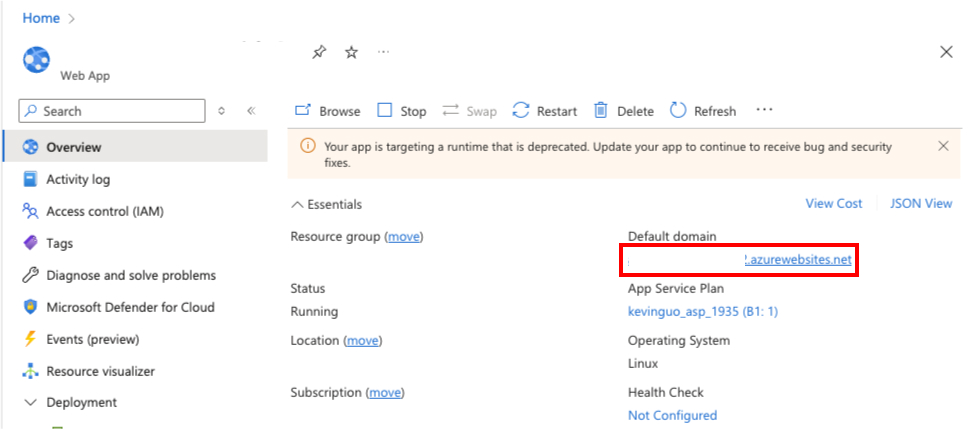Open more toolbar commands ellipsis
The image size is (978, 429).
coord(764,110)
